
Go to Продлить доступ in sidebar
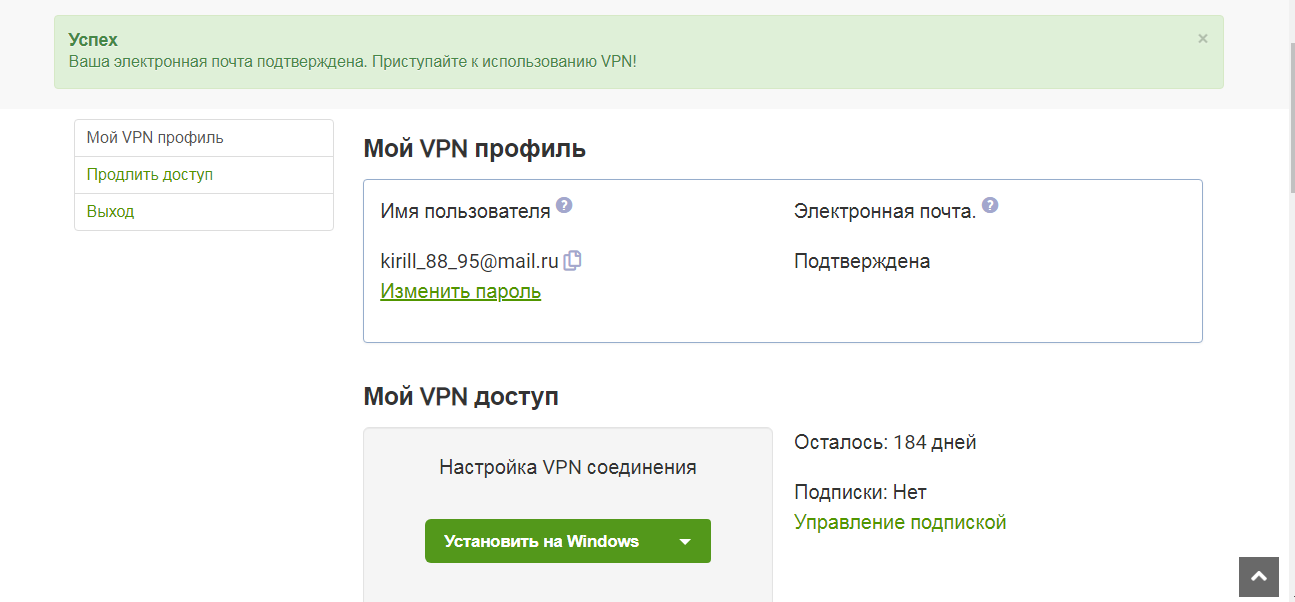click(x=150, y=175)
